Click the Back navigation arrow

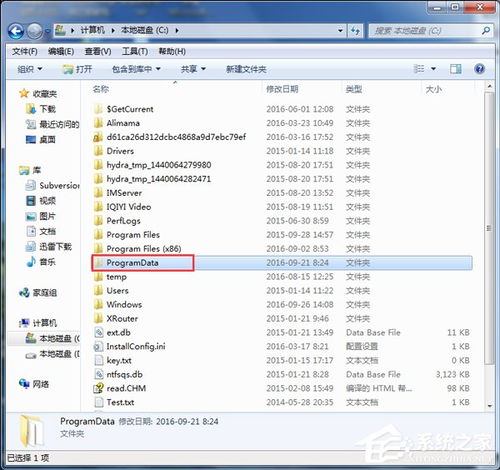point(16,31)
